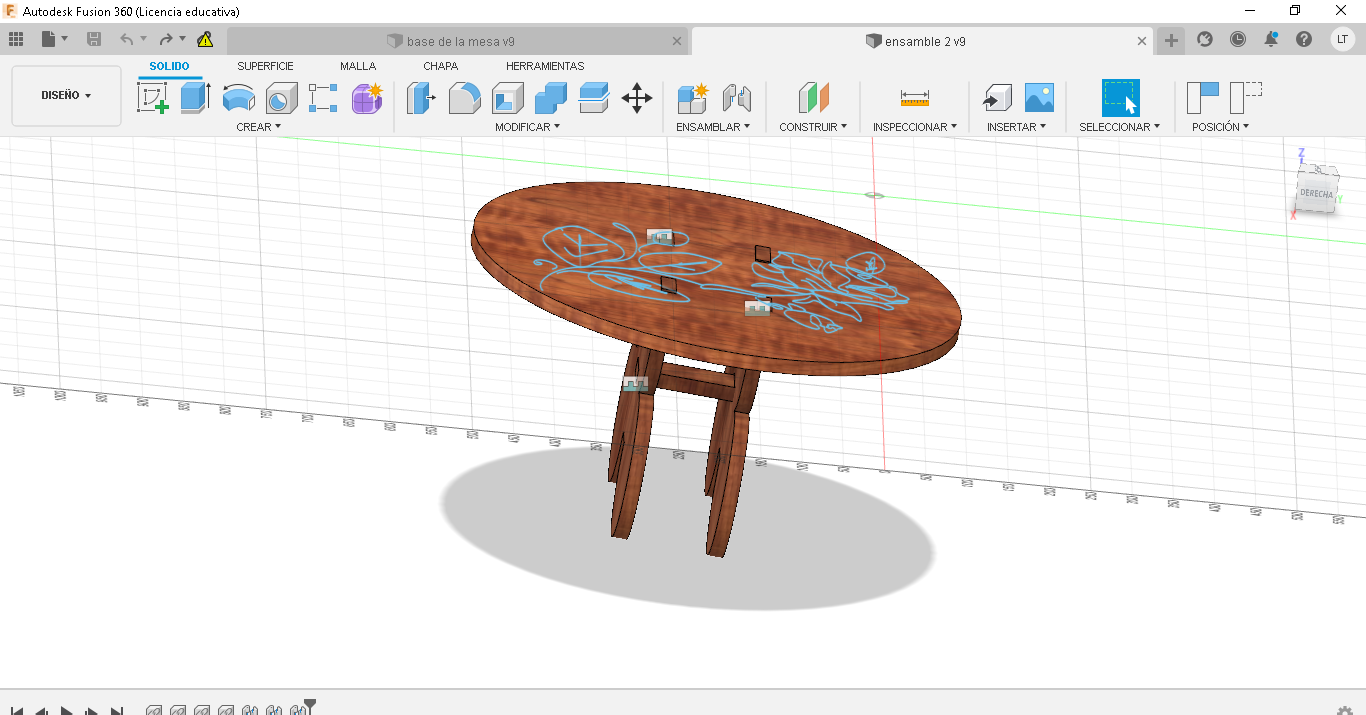
Task: Open the DISEÑO workspace dropdown
Action: tap(66, 96)
